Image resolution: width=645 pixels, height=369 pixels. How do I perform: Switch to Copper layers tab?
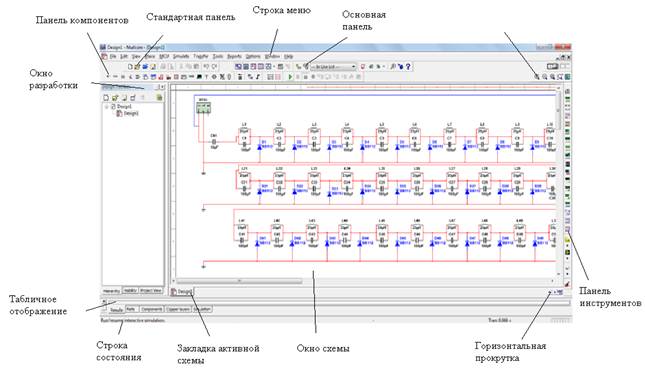[x=178, y=309]
